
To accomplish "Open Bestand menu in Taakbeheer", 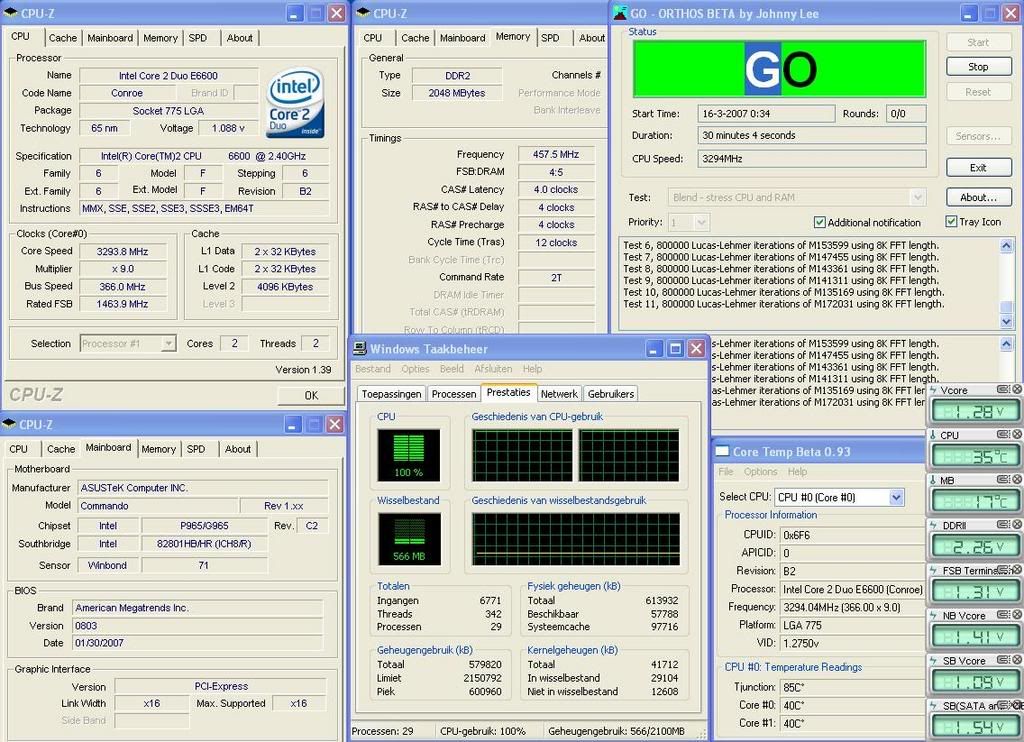I will click(x=373, y=368).
